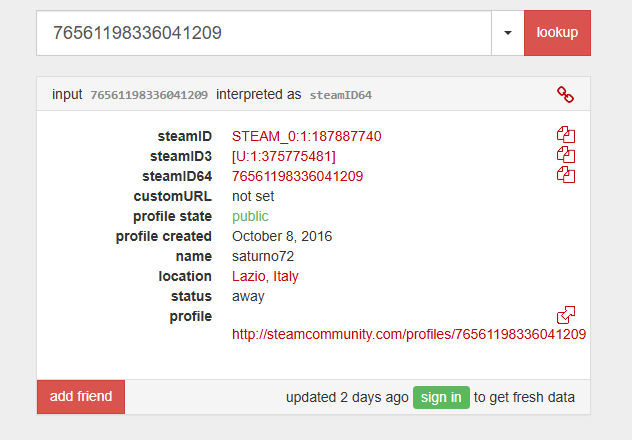Open profile in new window icon
The height and width of the screenshot is (440, 632).
pyautogui.click(x=566, y=315)
